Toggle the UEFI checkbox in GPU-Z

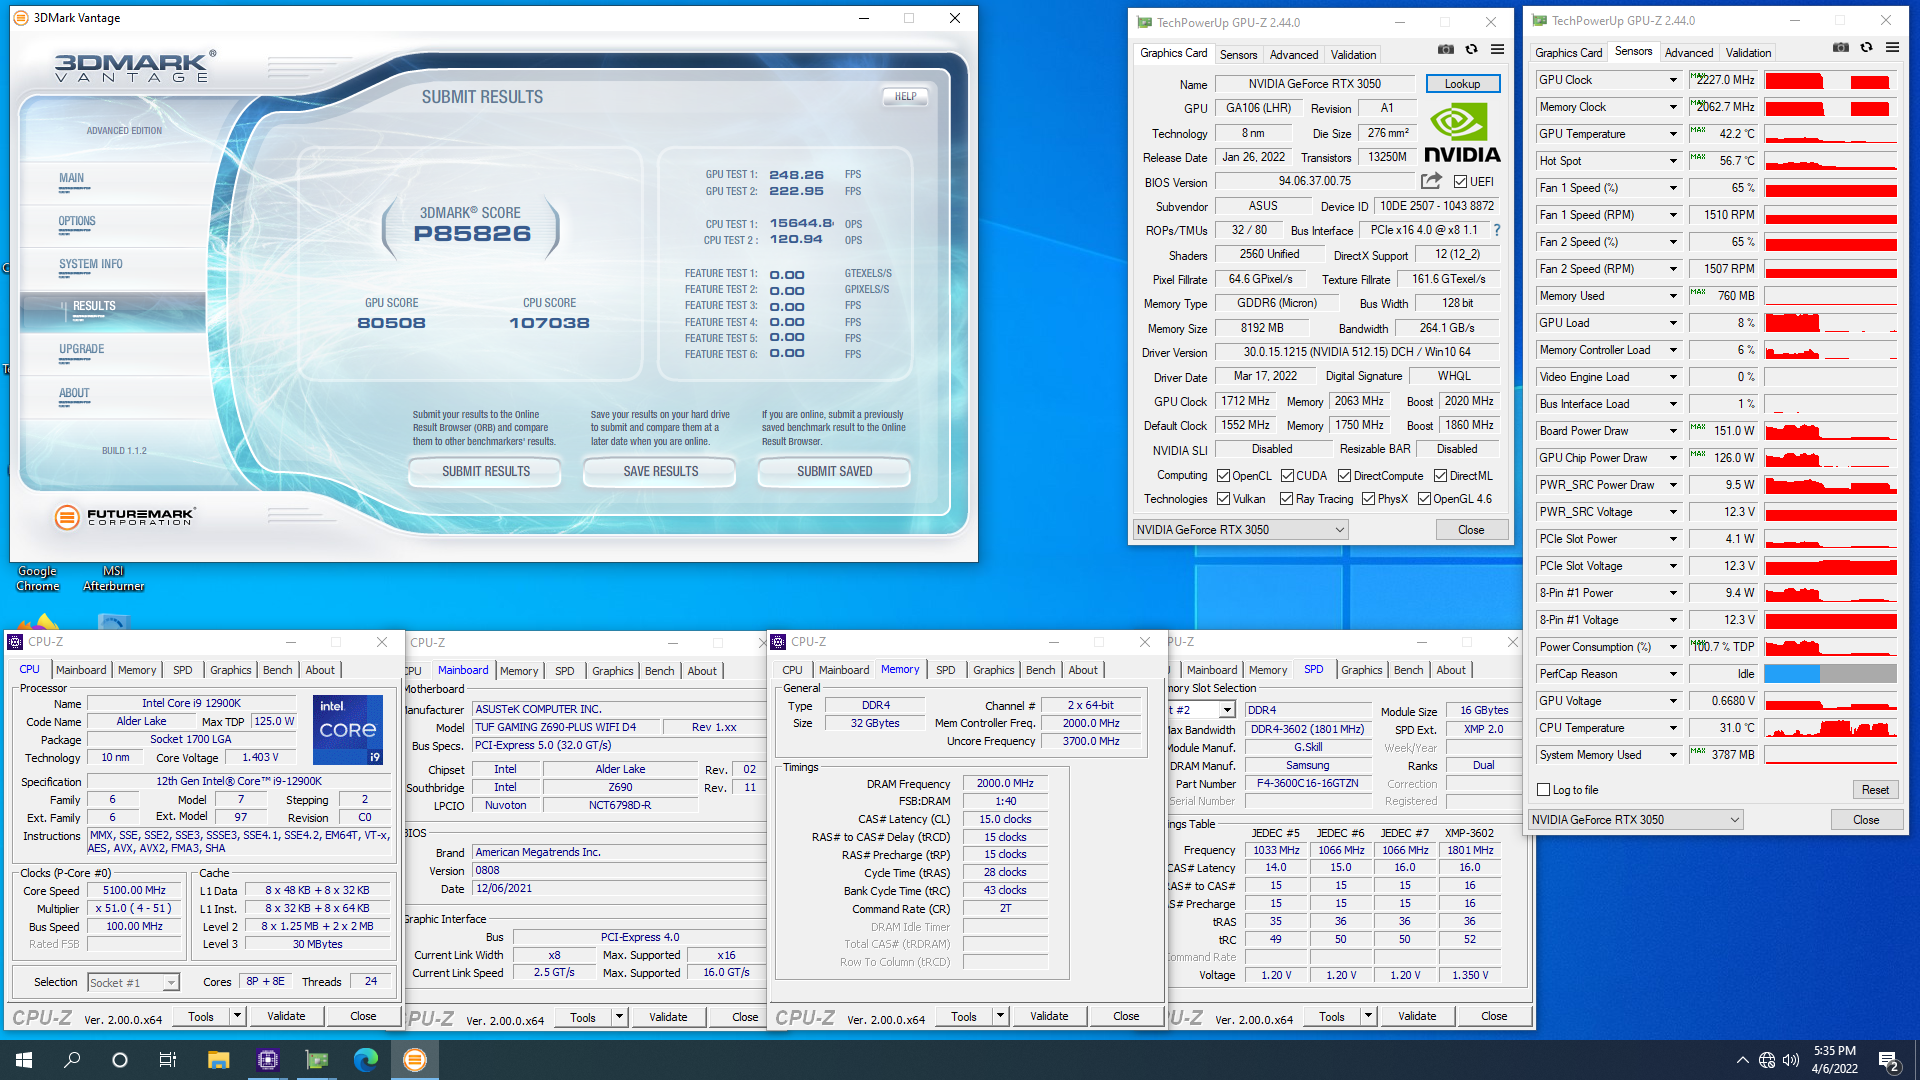(1460, 182)
